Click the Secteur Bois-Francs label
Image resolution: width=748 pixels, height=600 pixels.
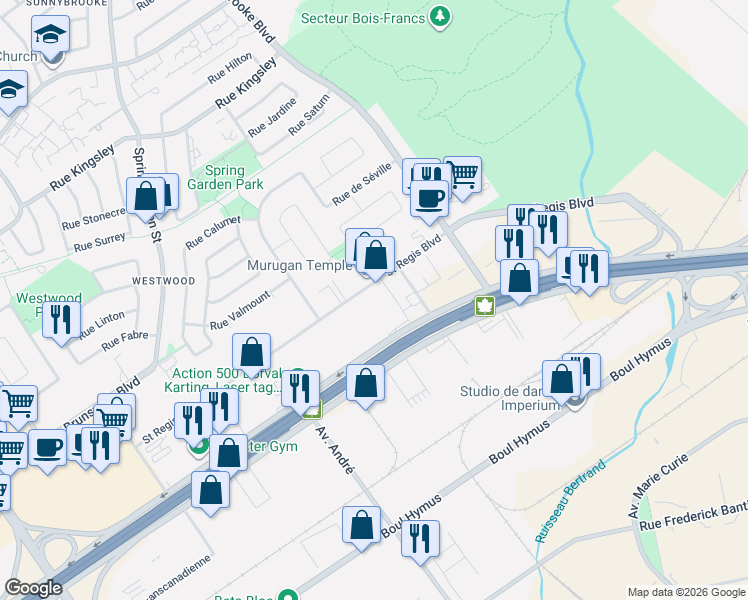pyautogui.click(x=363, y=19)
